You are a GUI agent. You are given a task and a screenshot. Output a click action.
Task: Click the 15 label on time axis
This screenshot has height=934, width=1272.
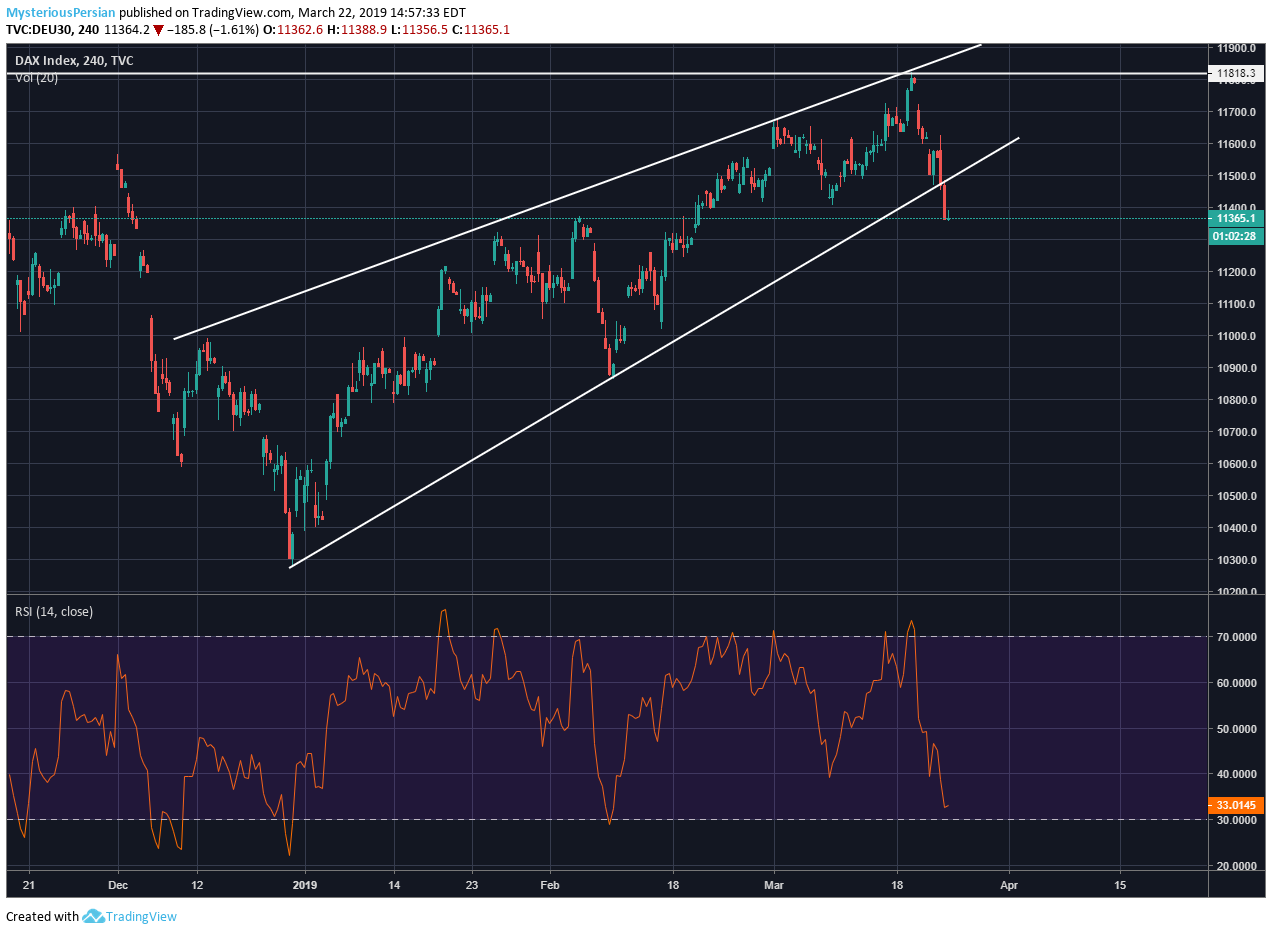tap(1120, 885)
